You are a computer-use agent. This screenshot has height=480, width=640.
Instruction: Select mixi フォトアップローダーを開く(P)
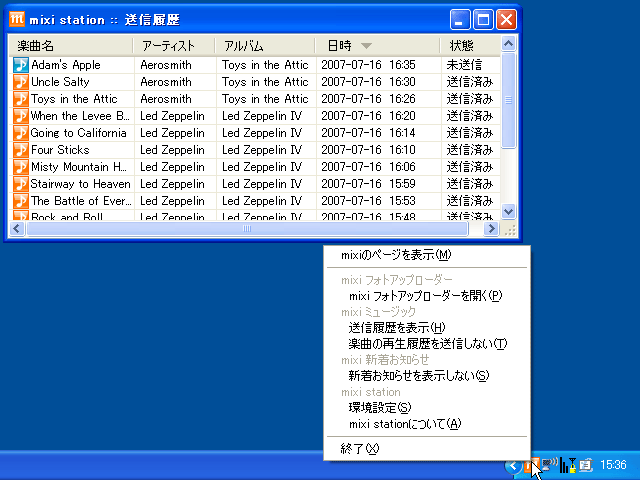(x=427, y=296)
